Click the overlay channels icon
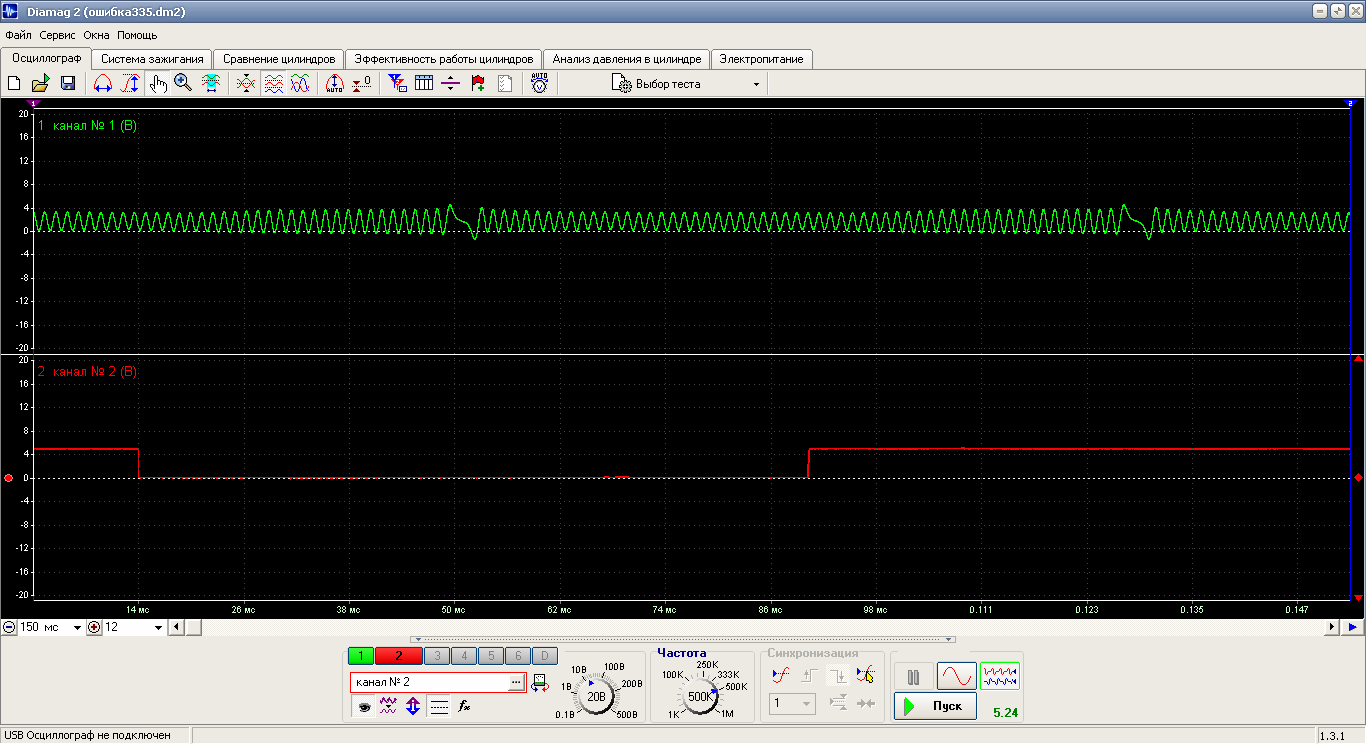This screenshot has width=1366, height=744. pos(246,84)
